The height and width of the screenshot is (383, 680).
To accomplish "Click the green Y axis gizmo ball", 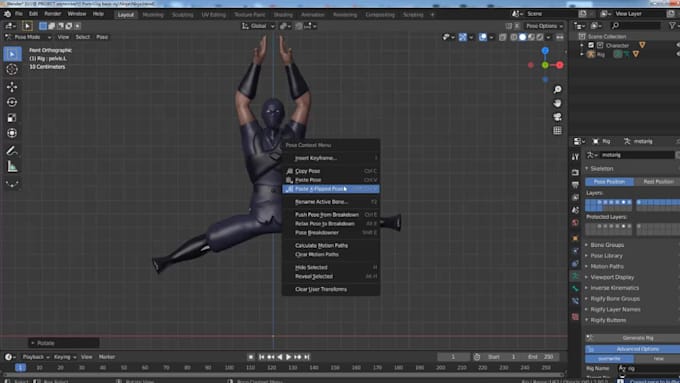I will point(545,65).
